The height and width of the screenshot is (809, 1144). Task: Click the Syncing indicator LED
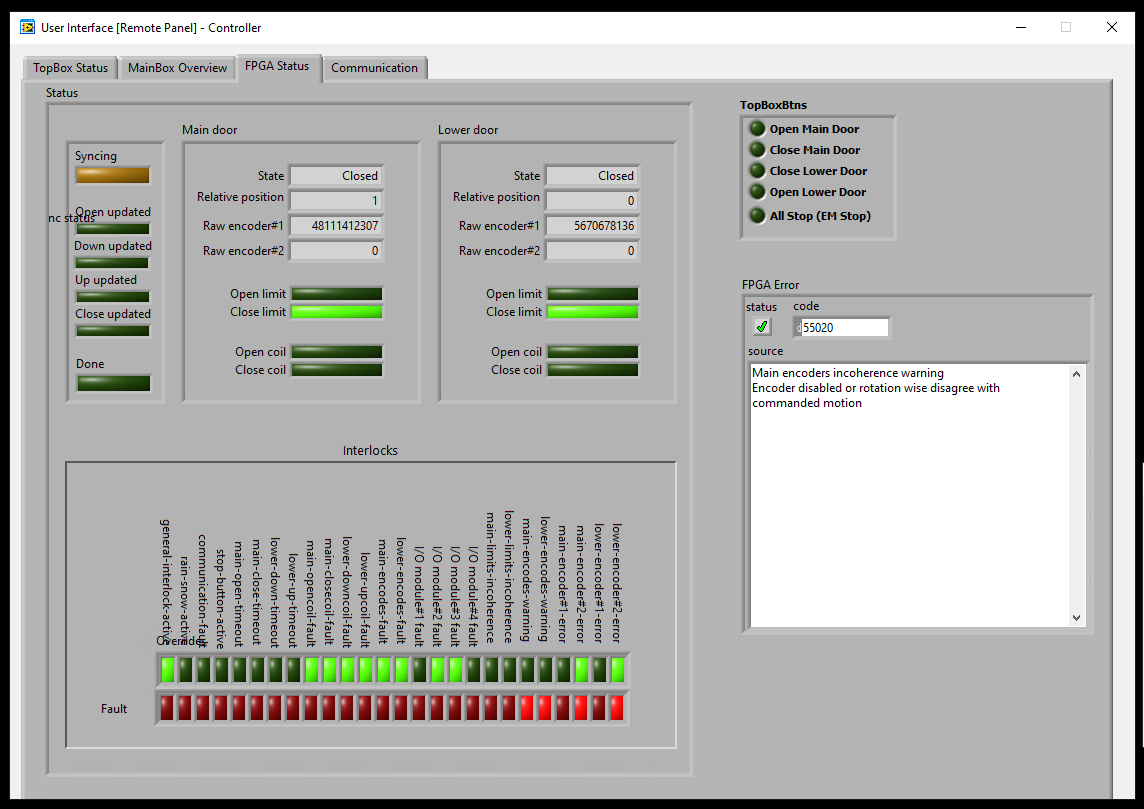(113, 175)
